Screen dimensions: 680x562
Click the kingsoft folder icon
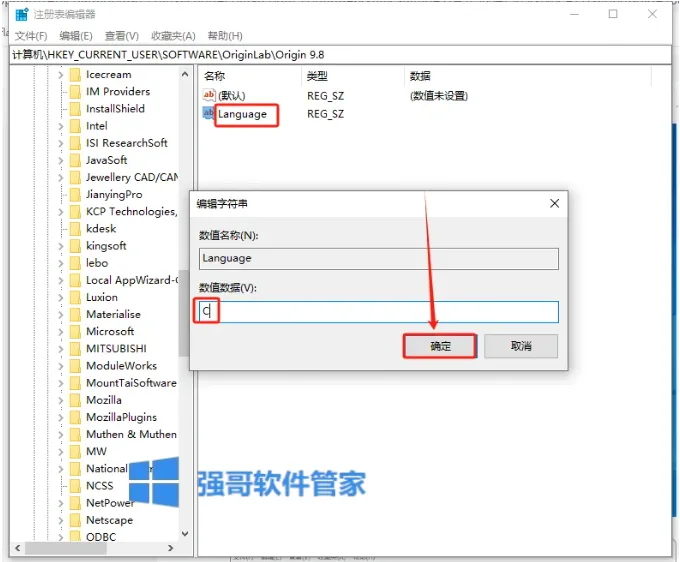pos(75,246)
